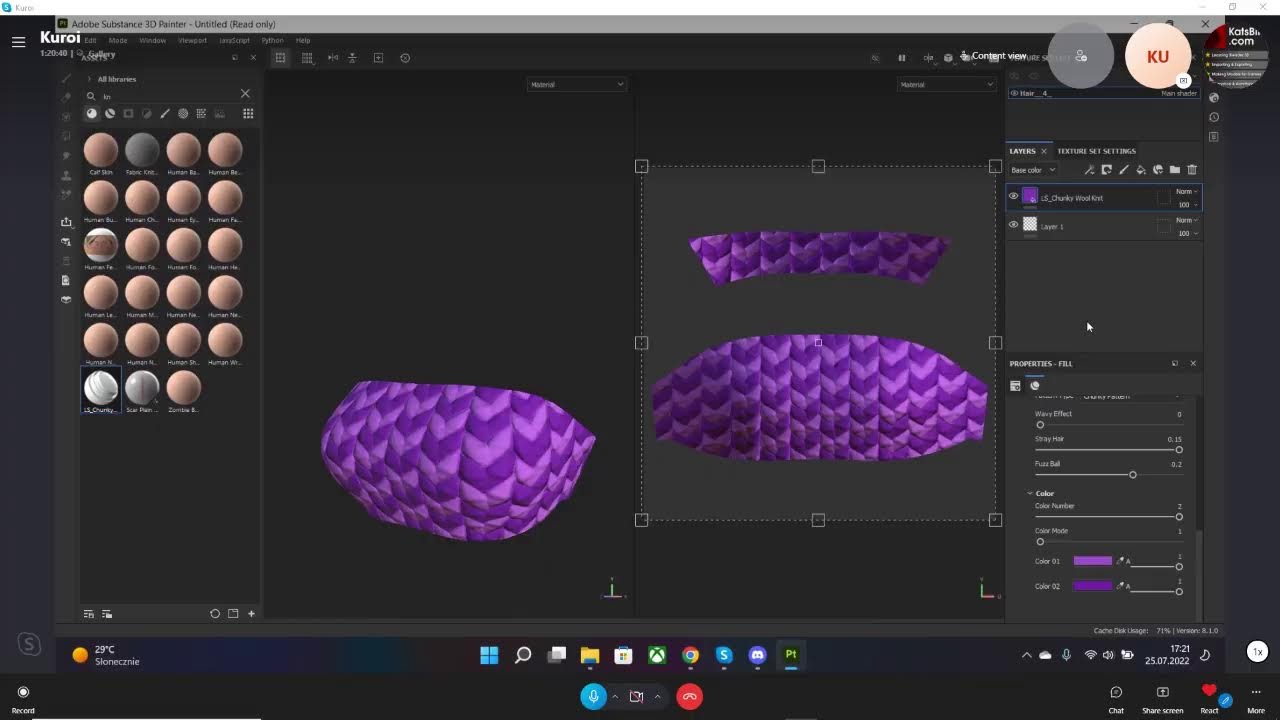Open opacity dropdown of Layer 1
Image resolution: width=1280 pixels, height=720 pixels.
coord(1188,233)
